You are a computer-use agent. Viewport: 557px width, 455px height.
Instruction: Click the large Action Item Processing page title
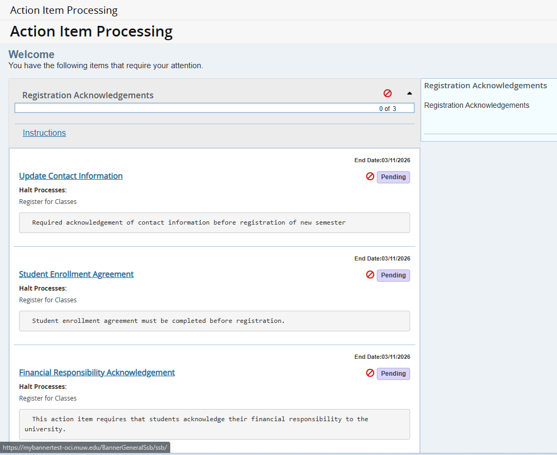tap(91, 32)
